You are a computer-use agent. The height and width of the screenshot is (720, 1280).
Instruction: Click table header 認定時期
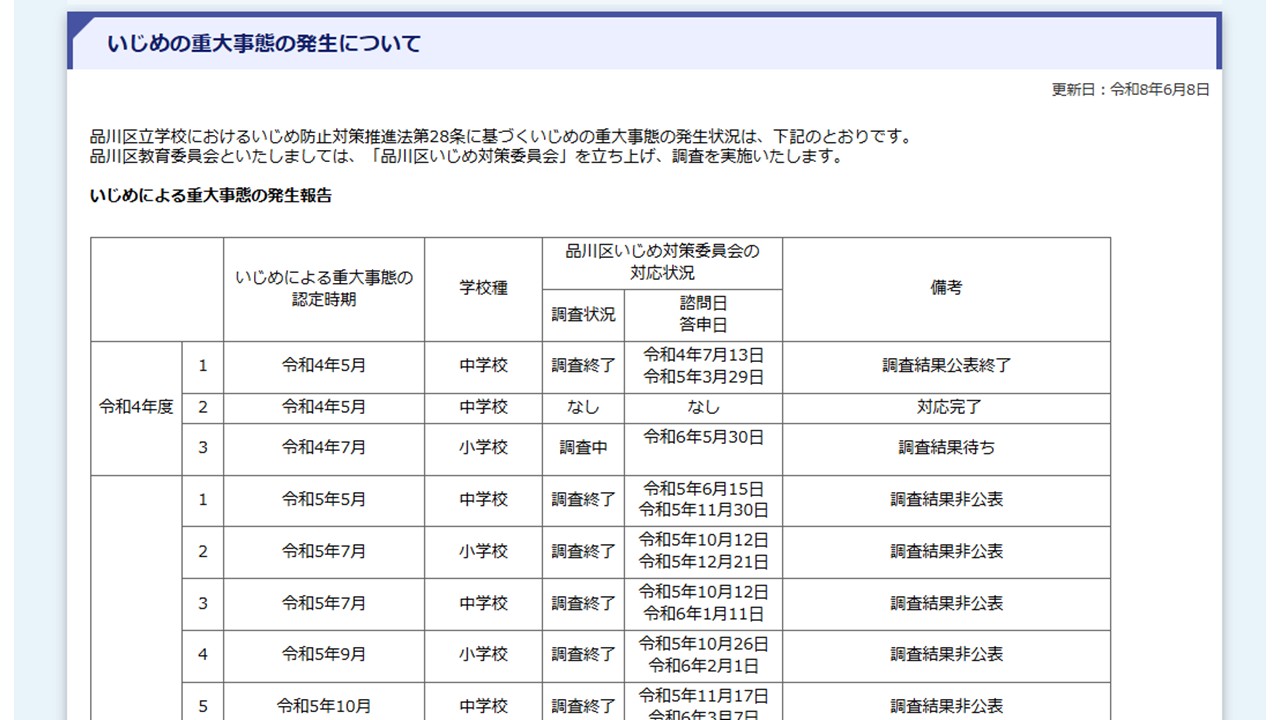(324, 289)
